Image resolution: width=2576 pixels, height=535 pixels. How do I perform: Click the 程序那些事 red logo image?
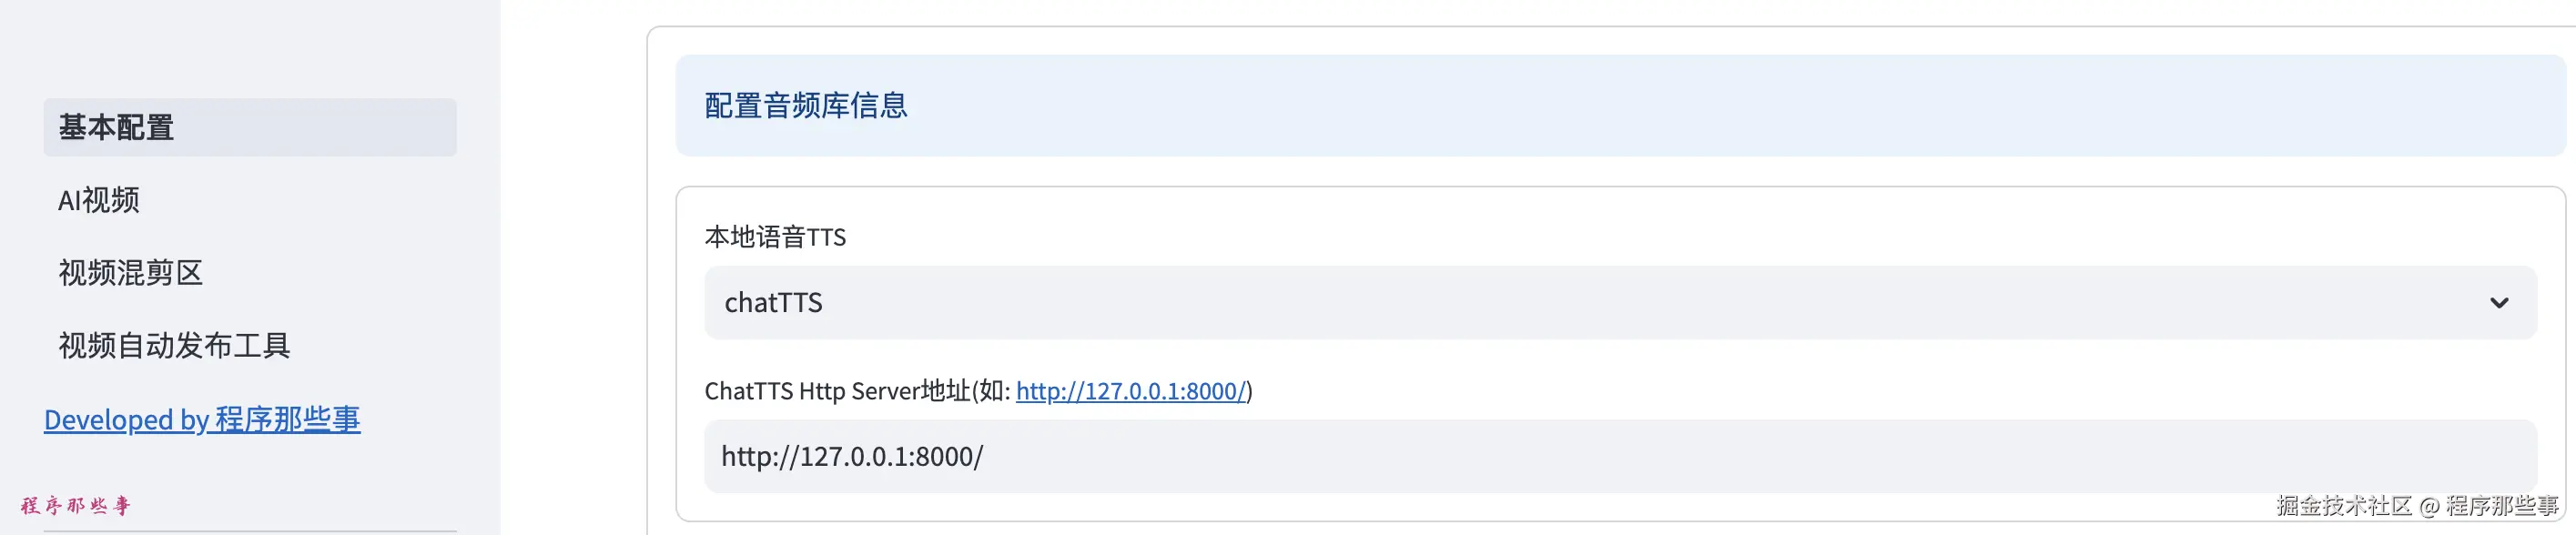pyautogui.click(x=76, y=505)
